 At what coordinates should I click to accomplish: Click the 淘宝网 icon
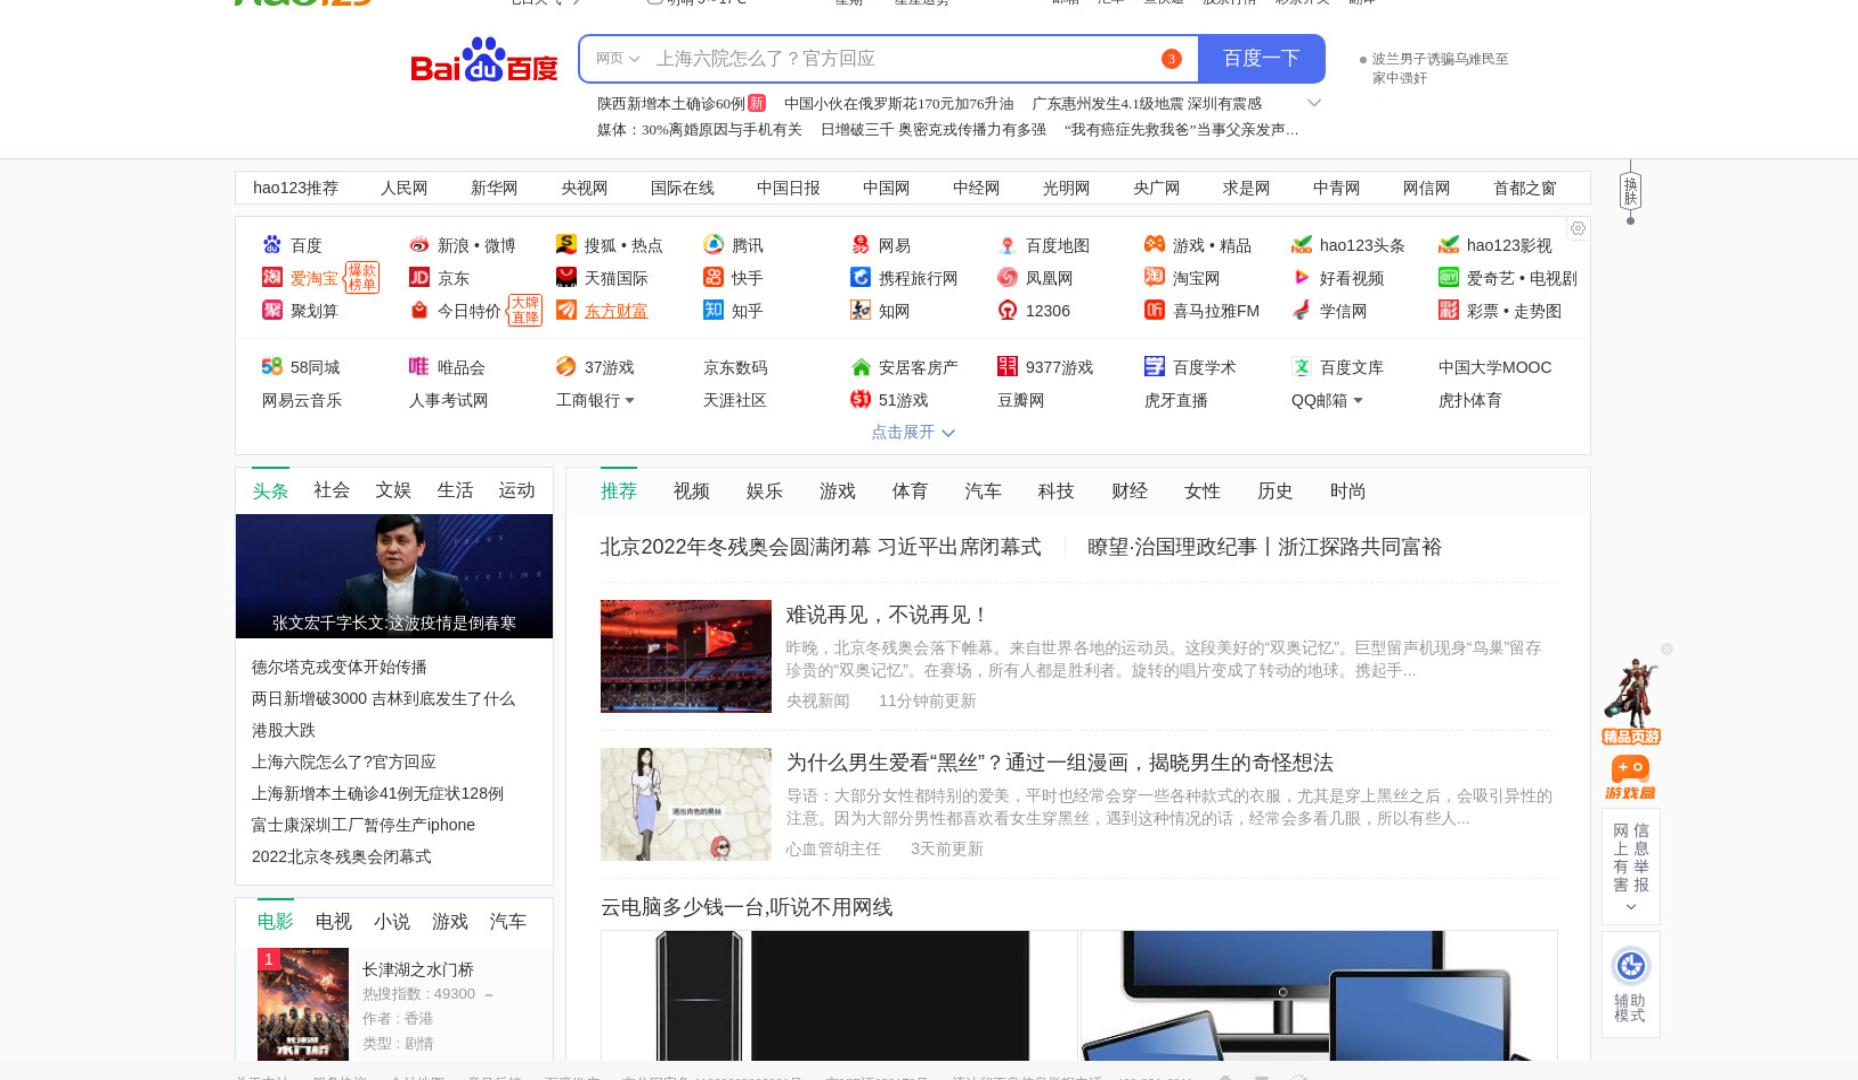[1154, 278]
